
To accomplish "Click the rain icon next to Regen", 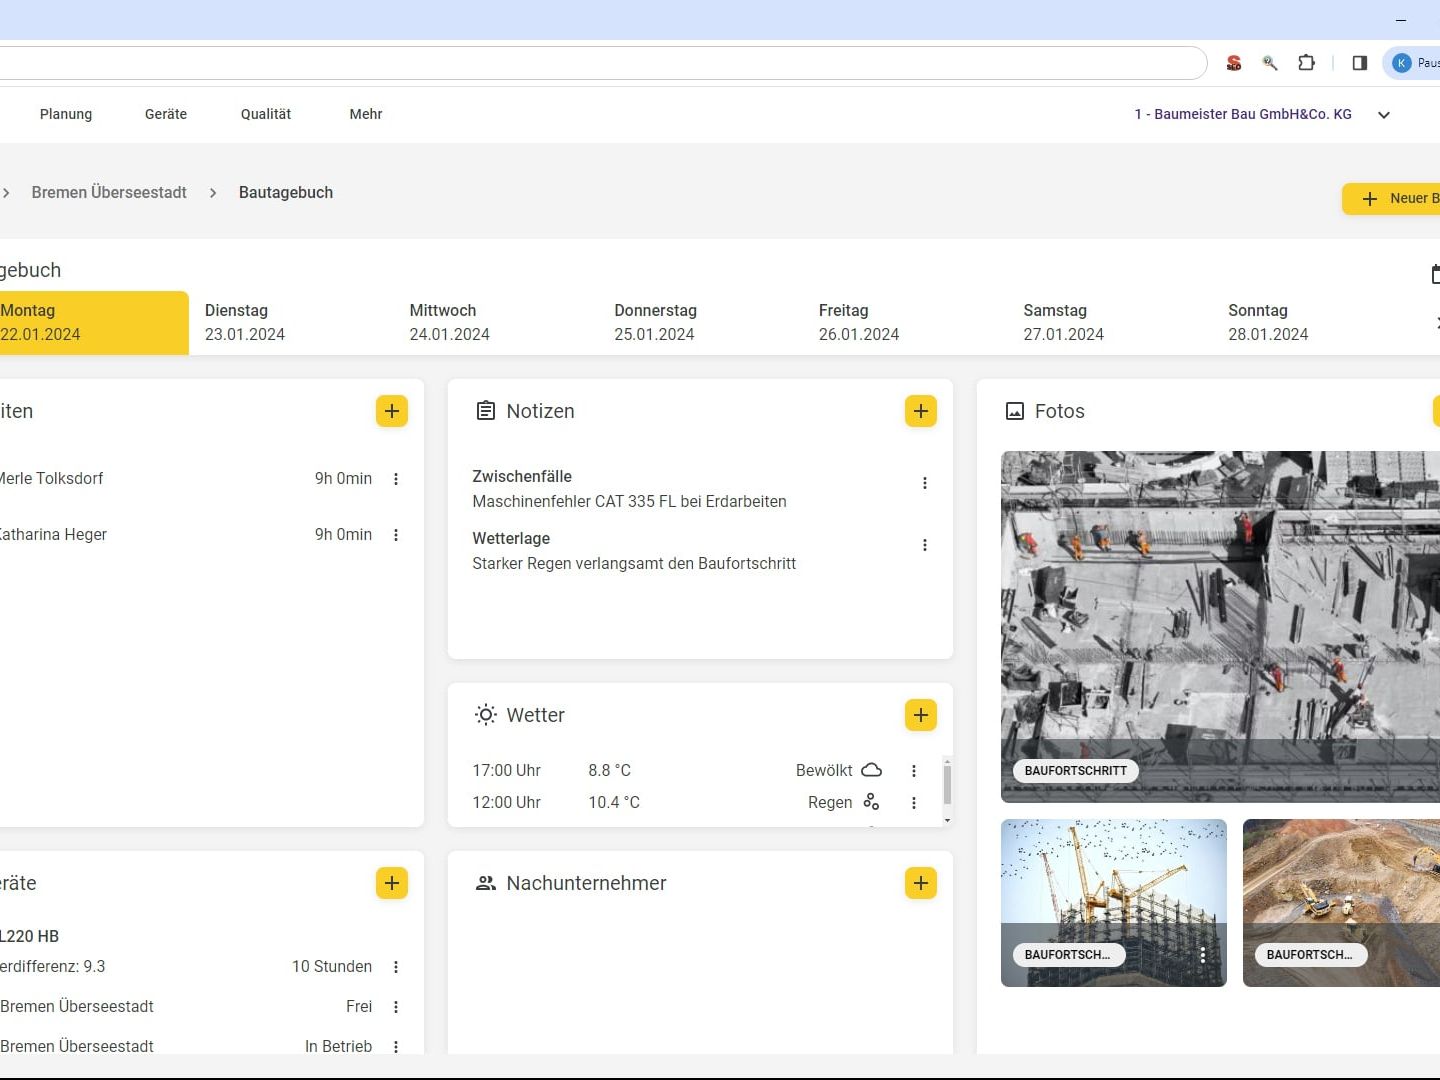I will coord(871,802).
